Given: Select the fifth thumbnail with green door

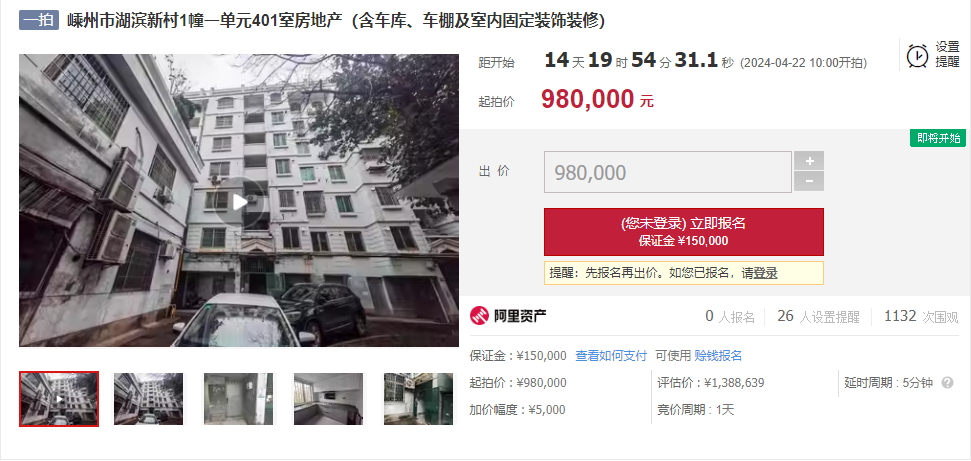Looking at the screenshot, I should click(x=419, y=399).
